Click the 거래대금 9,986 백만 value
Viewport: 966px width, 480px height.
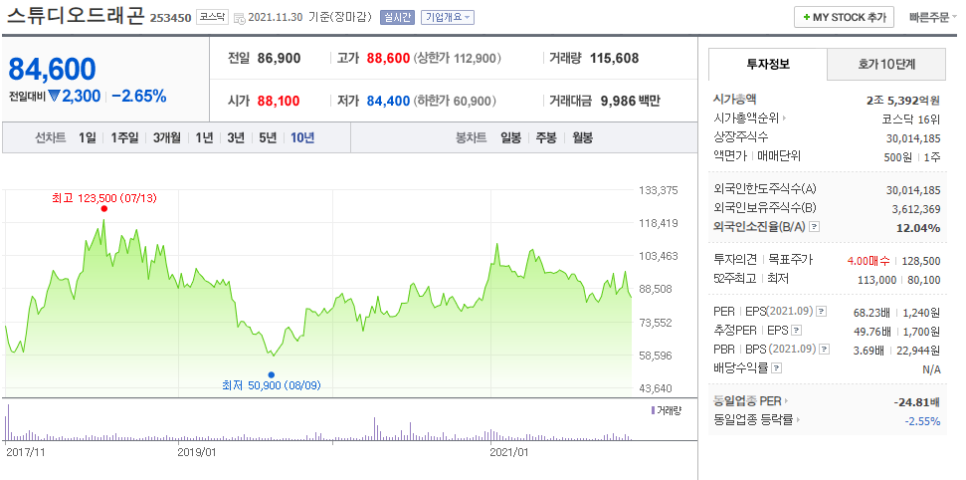point(630,100)
